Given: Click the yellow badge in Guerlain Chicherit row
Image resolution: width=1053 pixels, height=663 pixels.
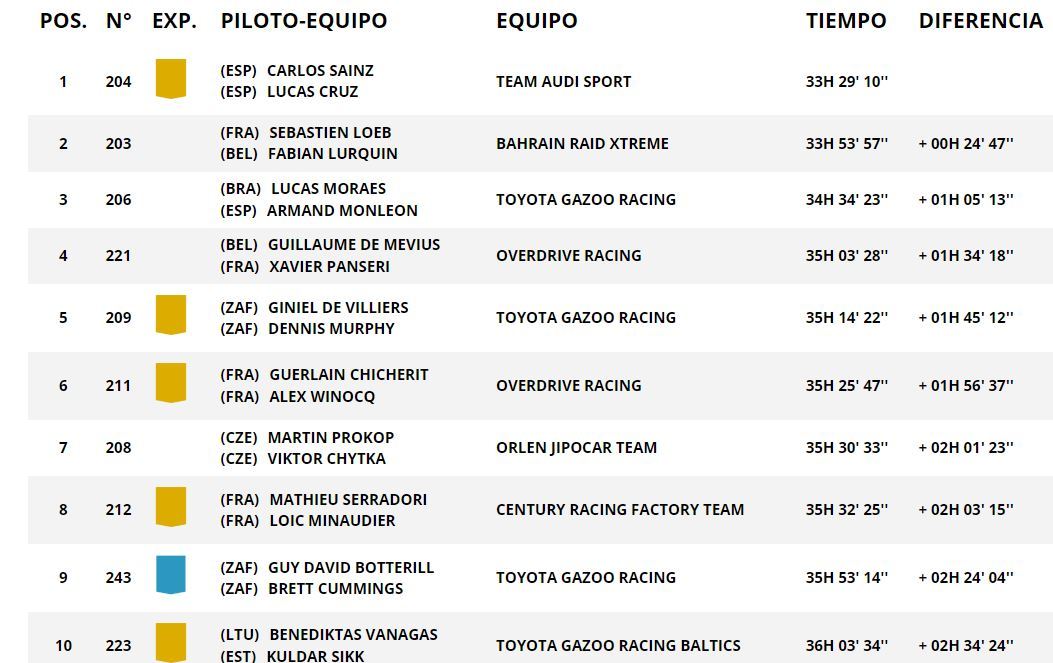Looking at the screenshot, I should coord(171,383).
